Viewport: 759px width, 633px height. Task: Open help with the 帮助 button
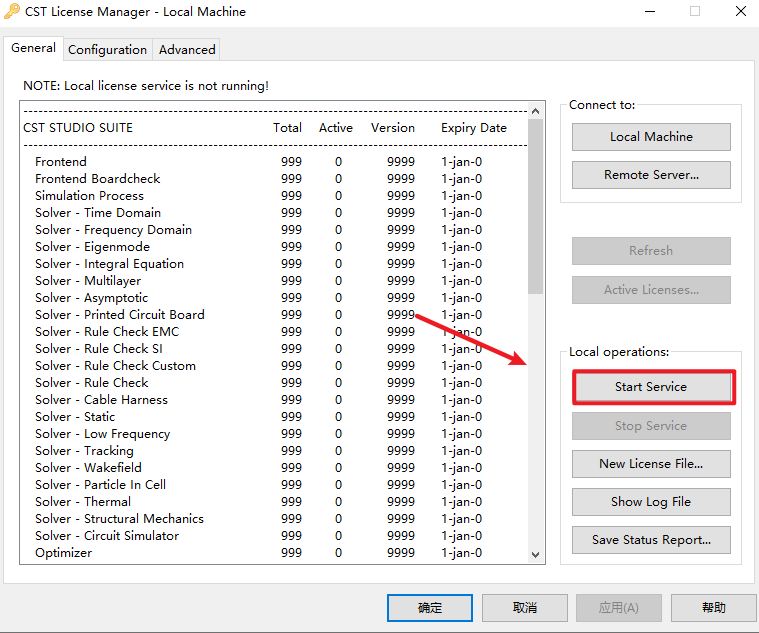click(x=713, y=607)
